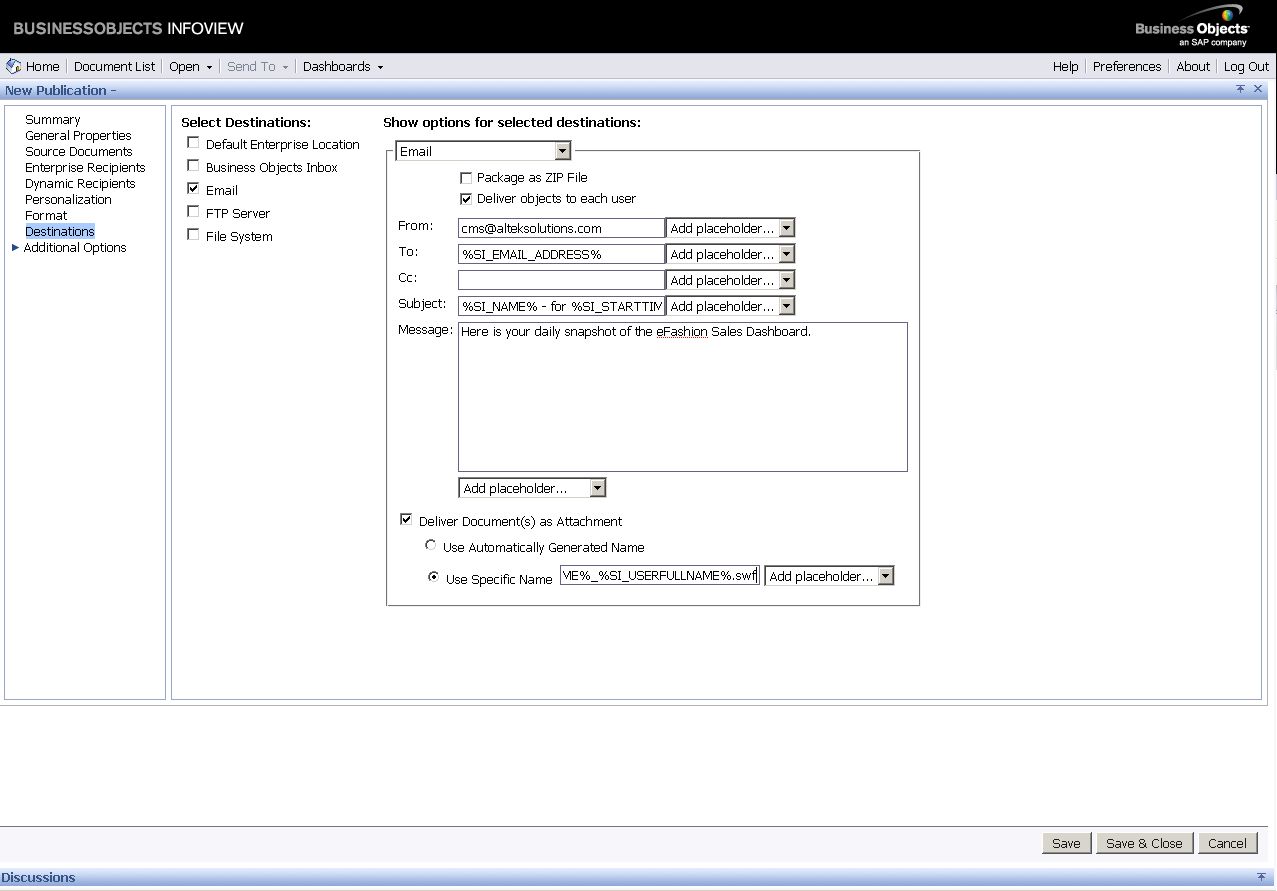The height and width of the screenshot is (891, 1277).
Task: Click the To address input field
Action: [x=561, y=254]
